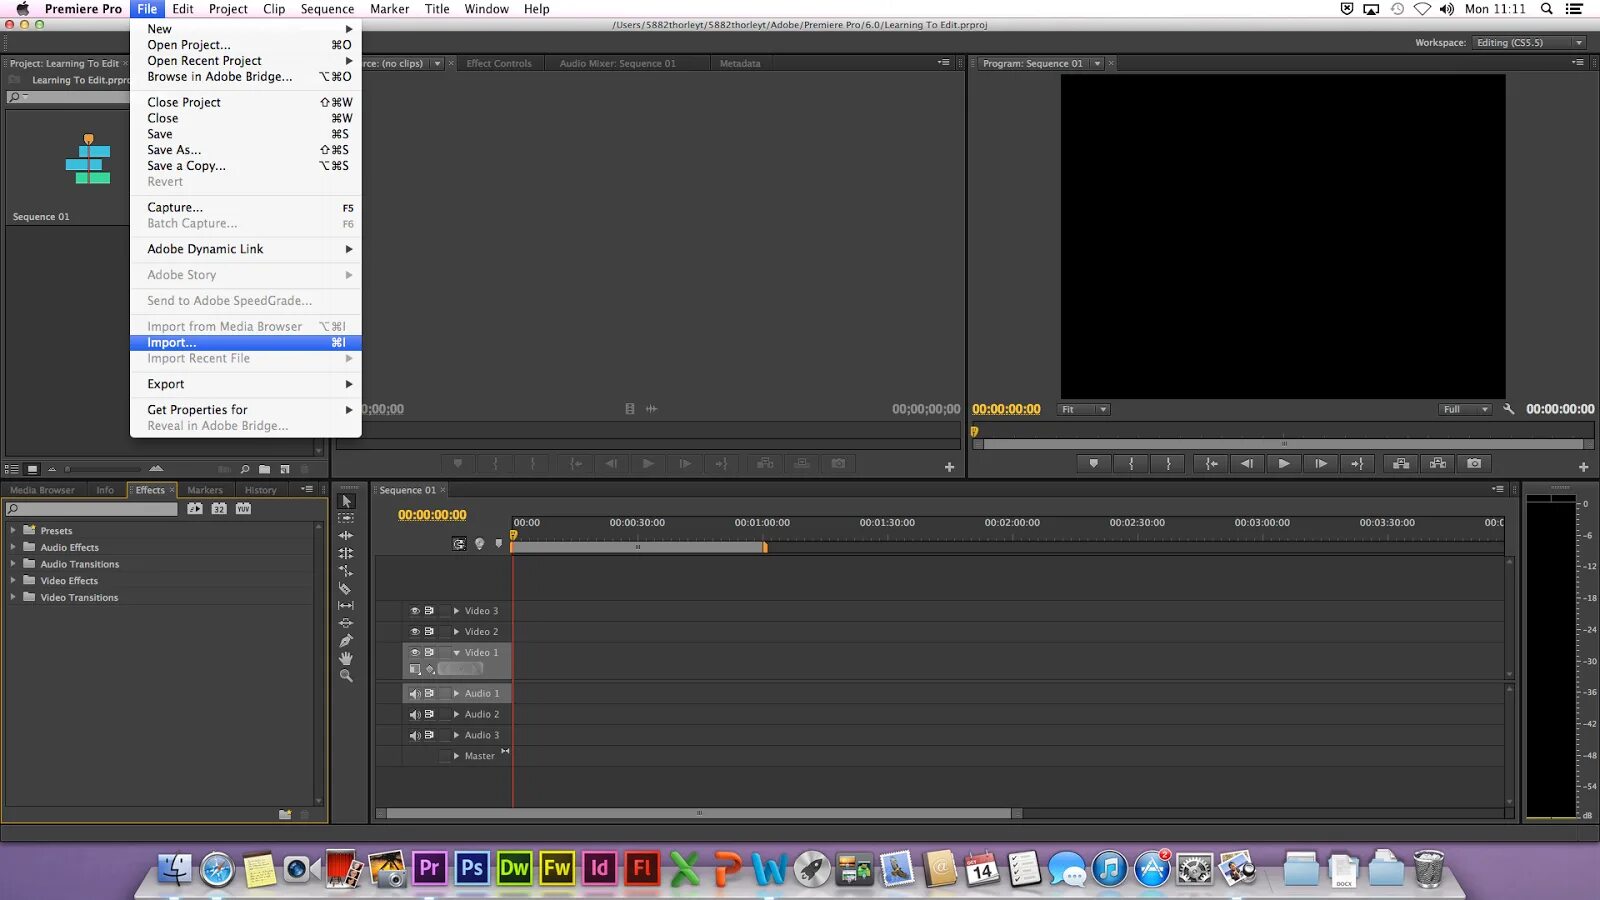Screen dimensions: 1600x900
Task: Click the Accelerated Effects filter icon
Action: [195, 509]
